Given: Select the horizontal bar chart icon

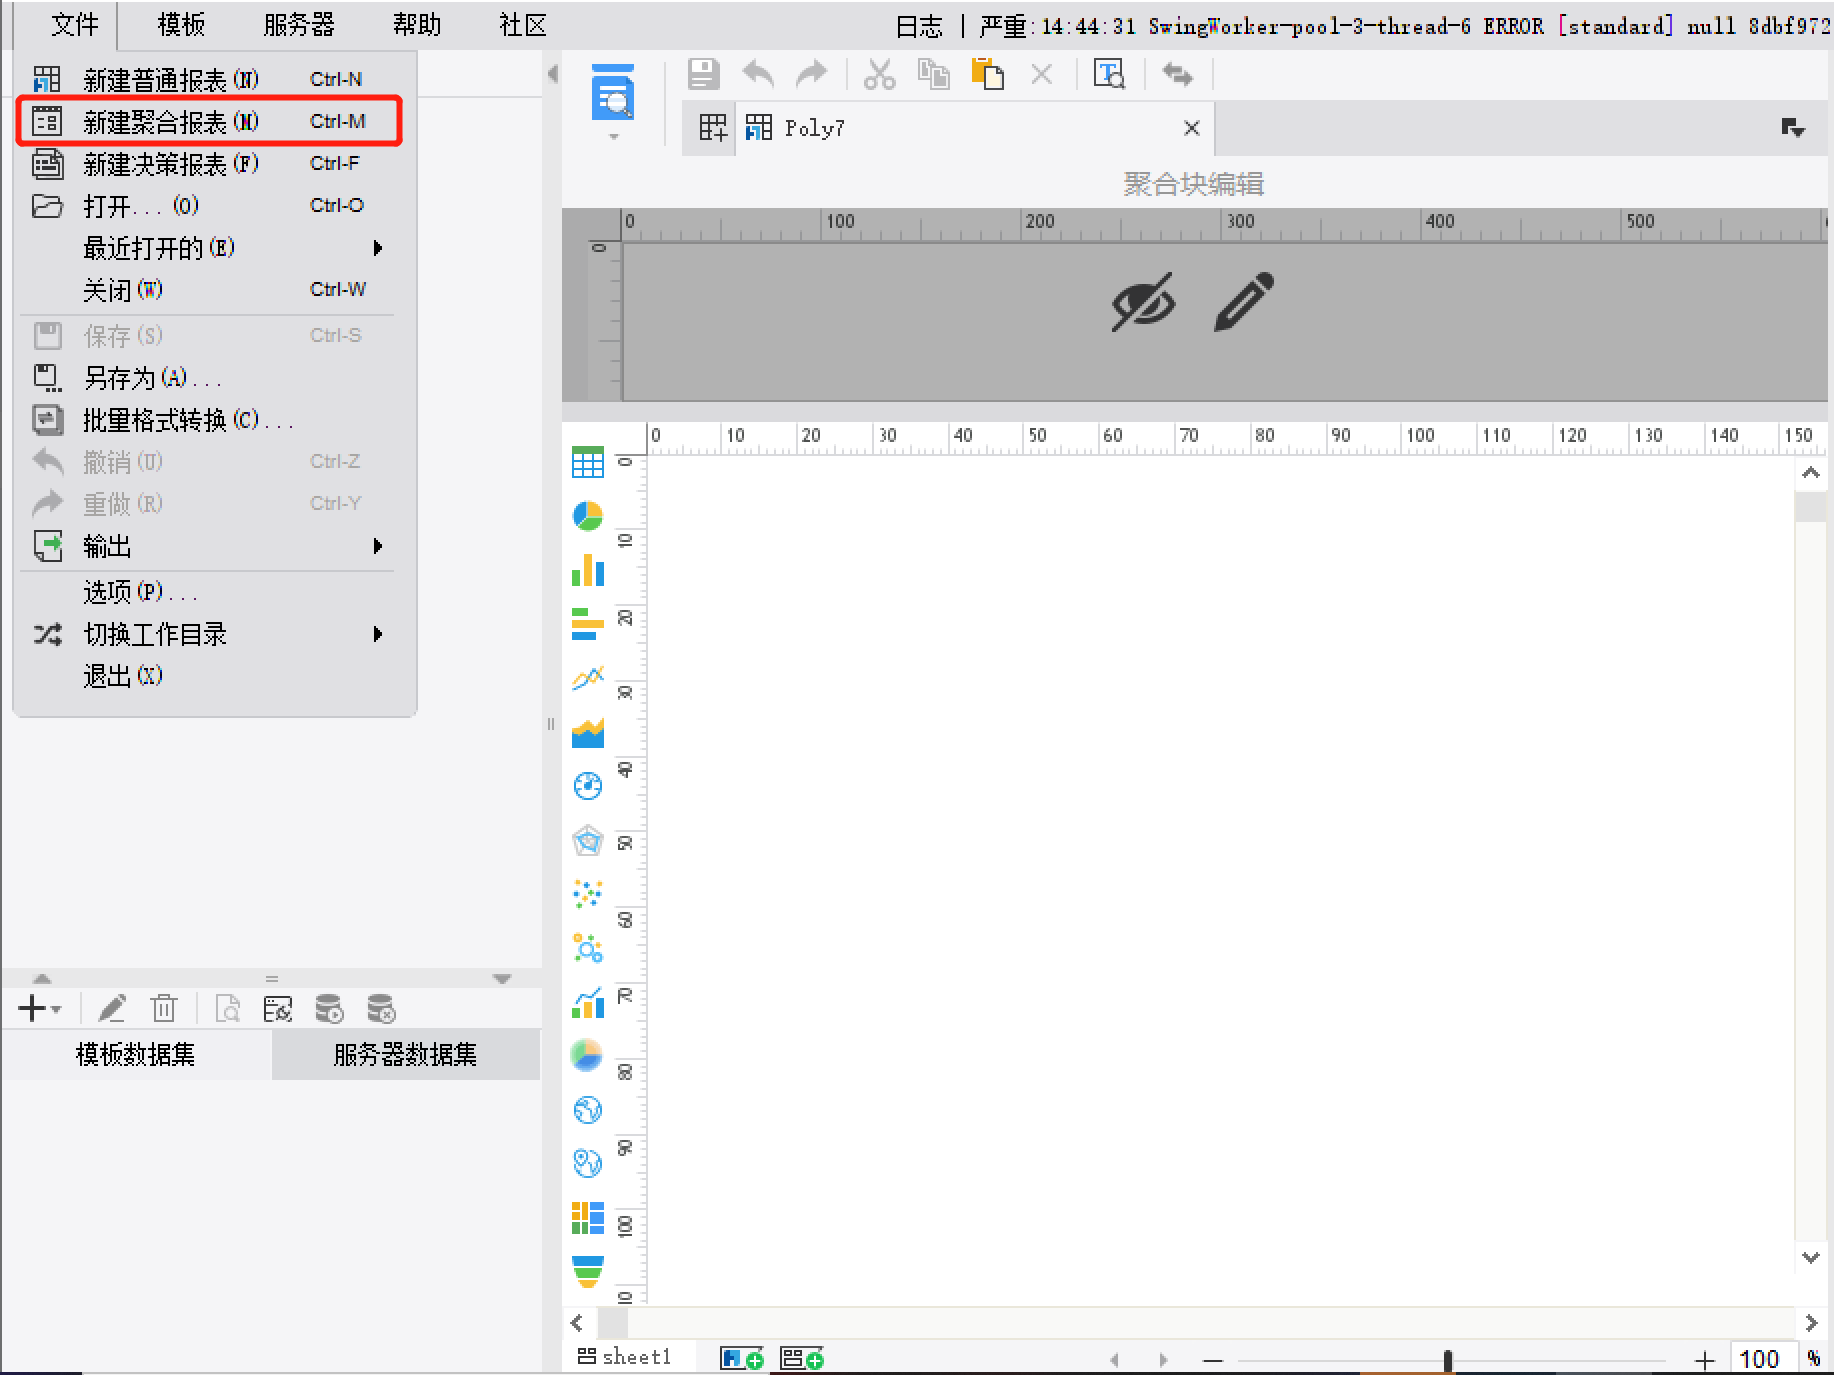Looking at the screenshot, I should click(588, 624).
